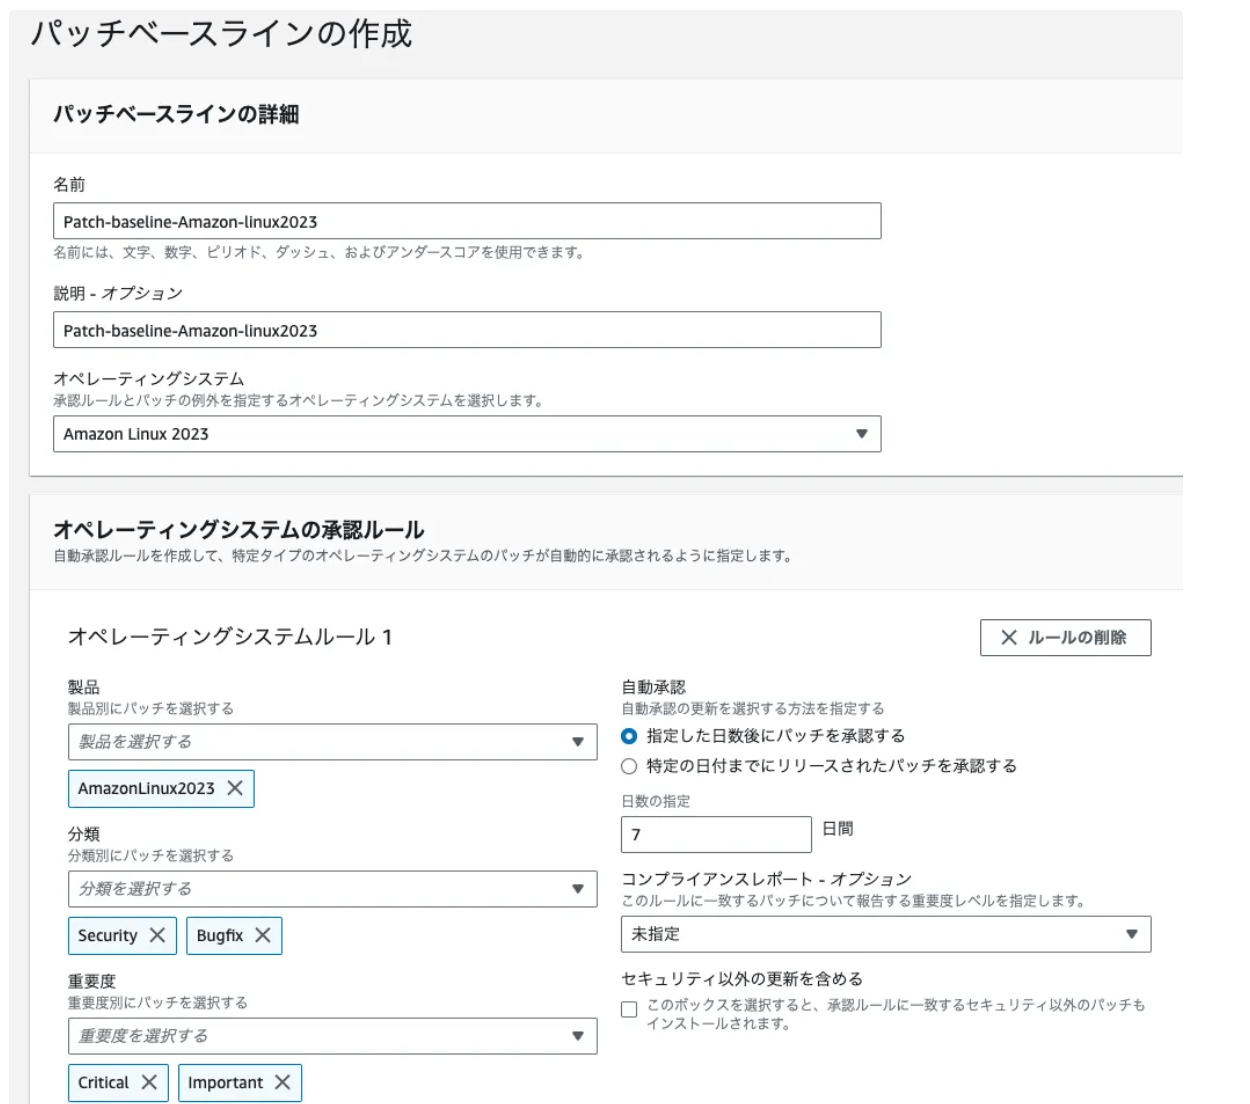Click the ルールの削除 button
The image size is (1250, 1104).
[x=1065, y=637]
